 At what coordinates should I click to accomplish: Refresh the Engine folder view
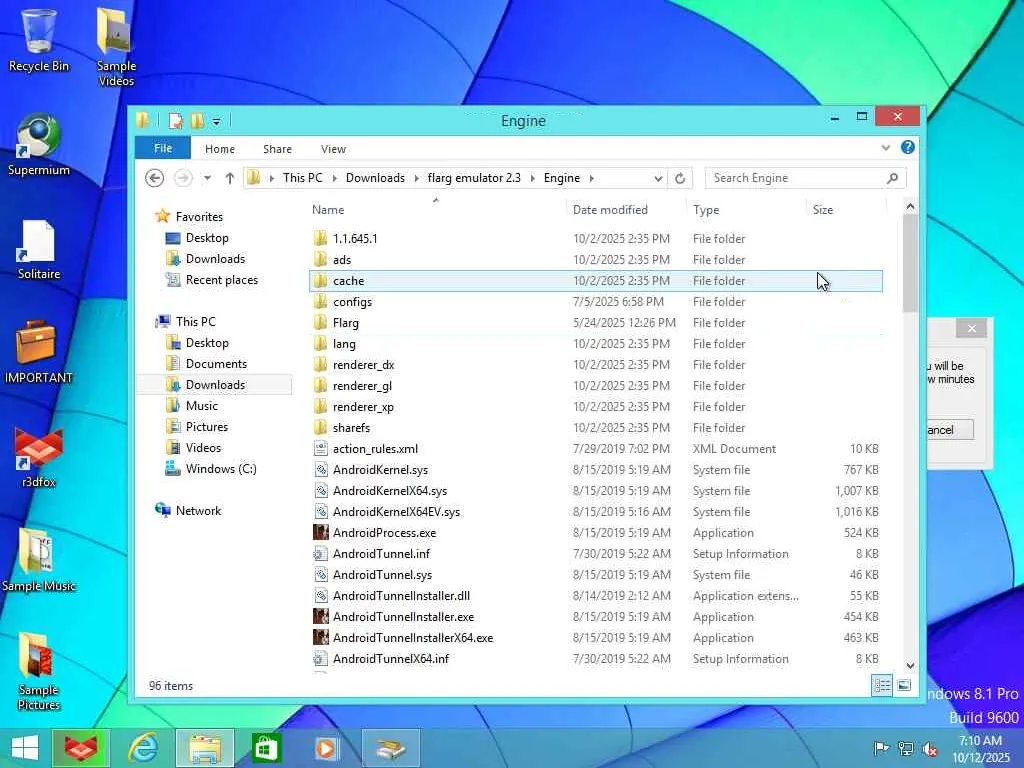pyautogui.click(x=680, y=178)
